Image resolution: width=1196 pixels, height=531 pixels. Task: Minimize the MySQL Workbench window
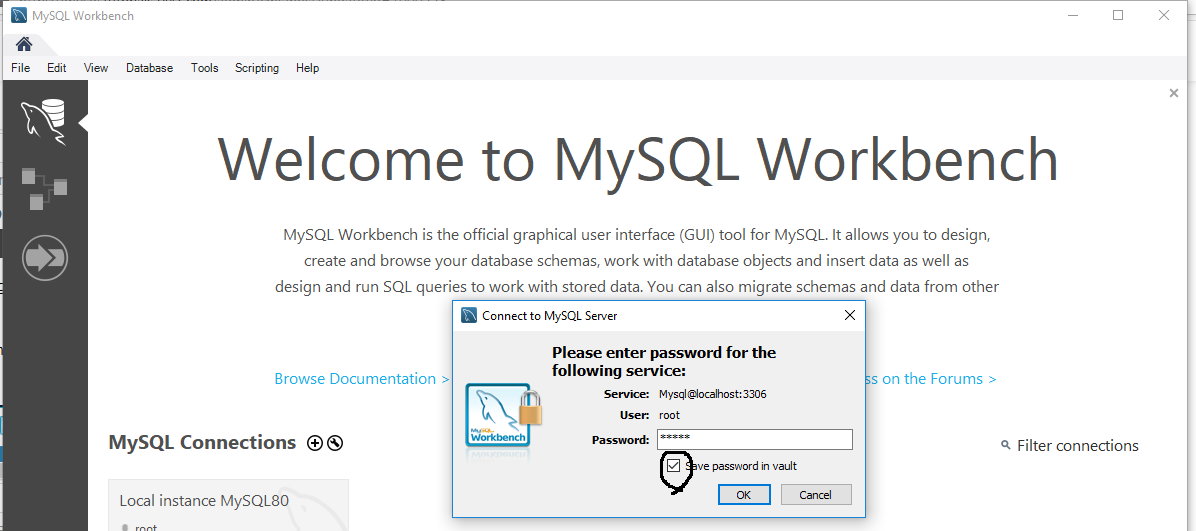(1072, 15)
